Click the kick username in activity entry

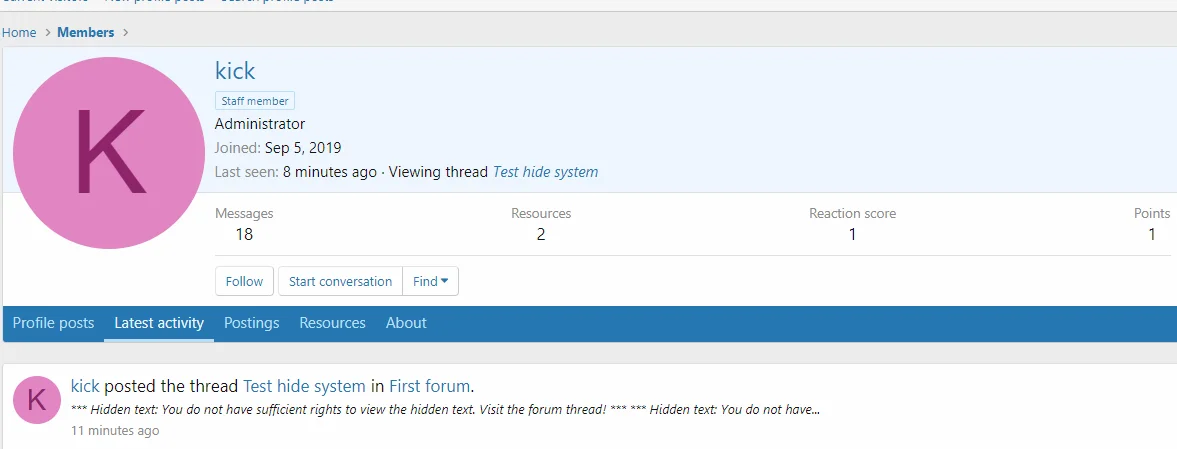[x=85, y=386]
